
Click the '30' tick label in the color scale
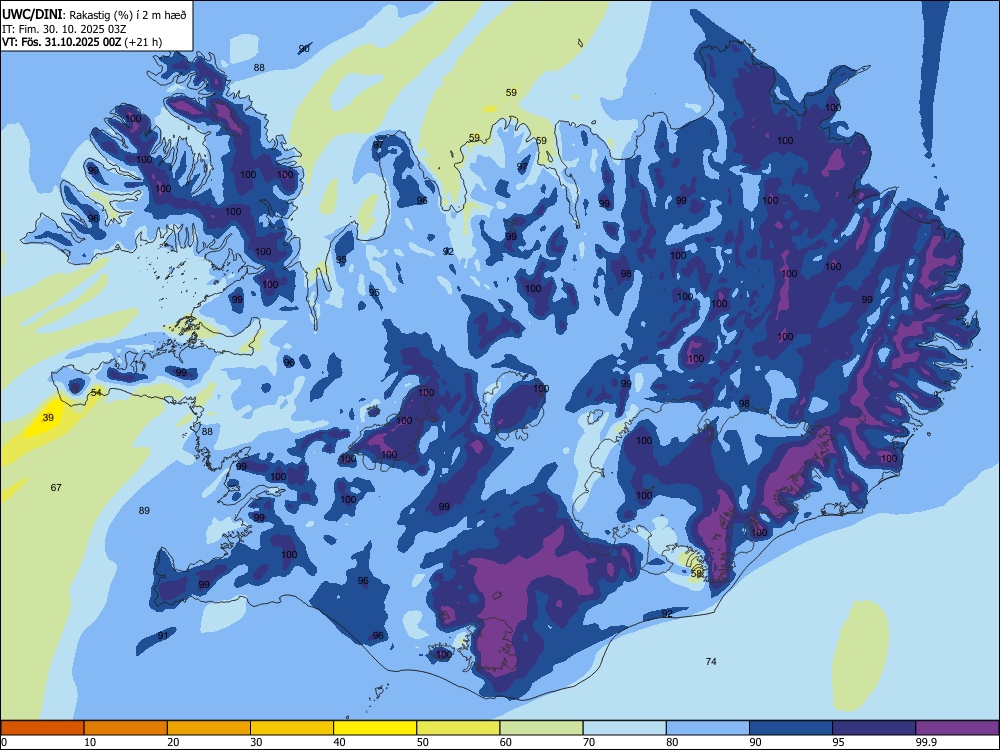[x=256, y=742]
